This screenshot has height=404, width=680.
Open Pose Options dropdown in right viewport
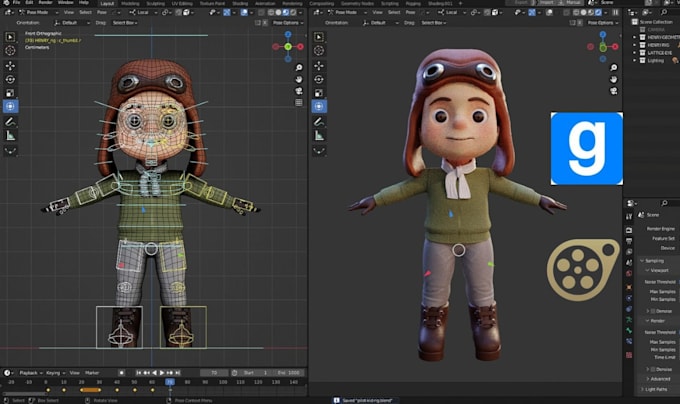[x=602, y=23]
